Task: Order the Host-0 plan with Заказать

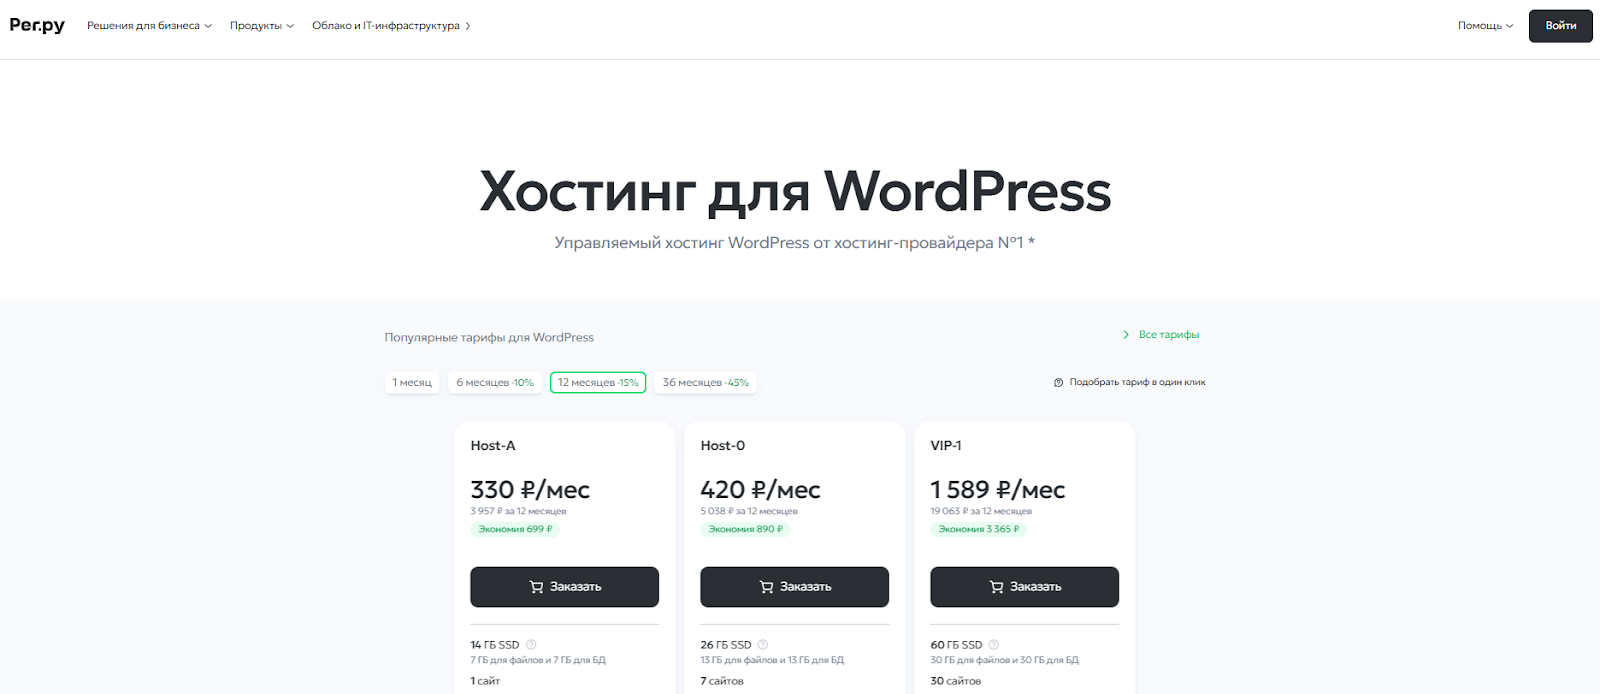Action: tap(794, 587)
